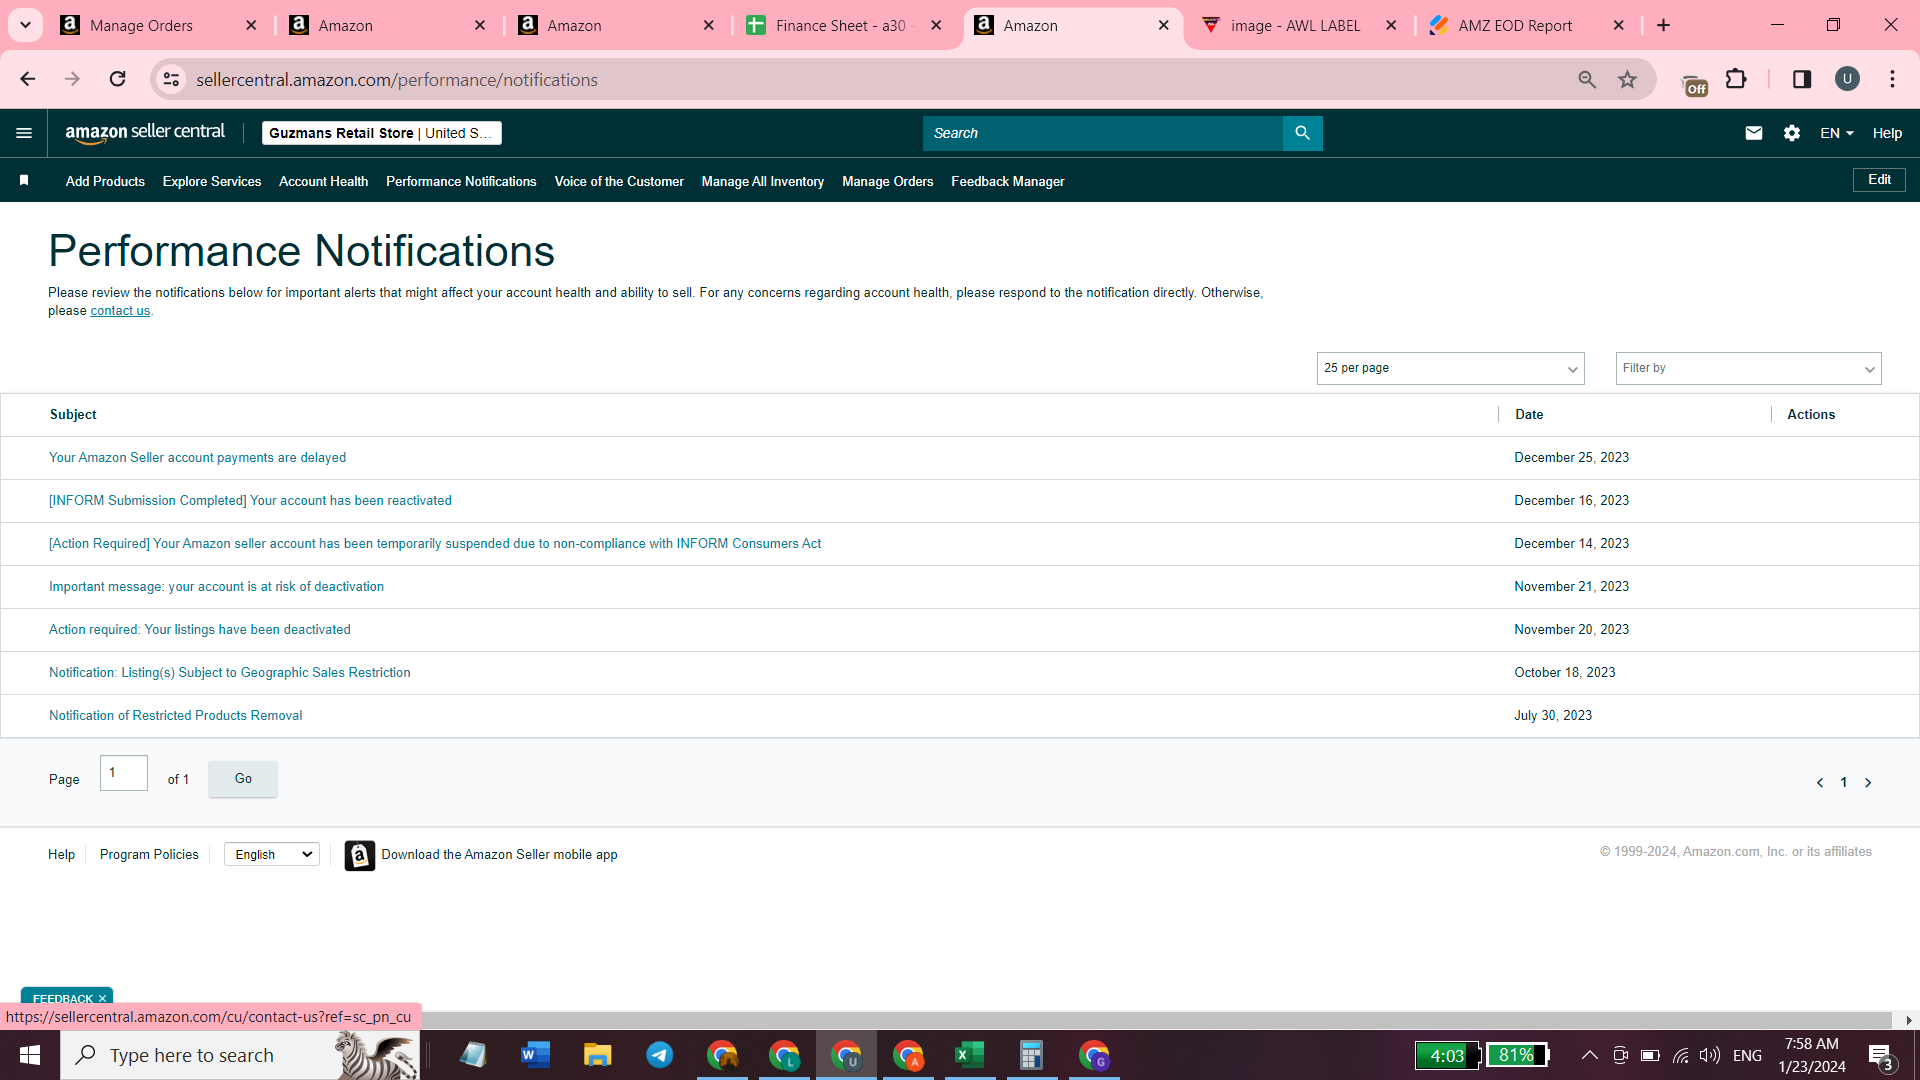Reload the page
This screenshot has width=1920, height=1080.
click(x=117, y=79)
